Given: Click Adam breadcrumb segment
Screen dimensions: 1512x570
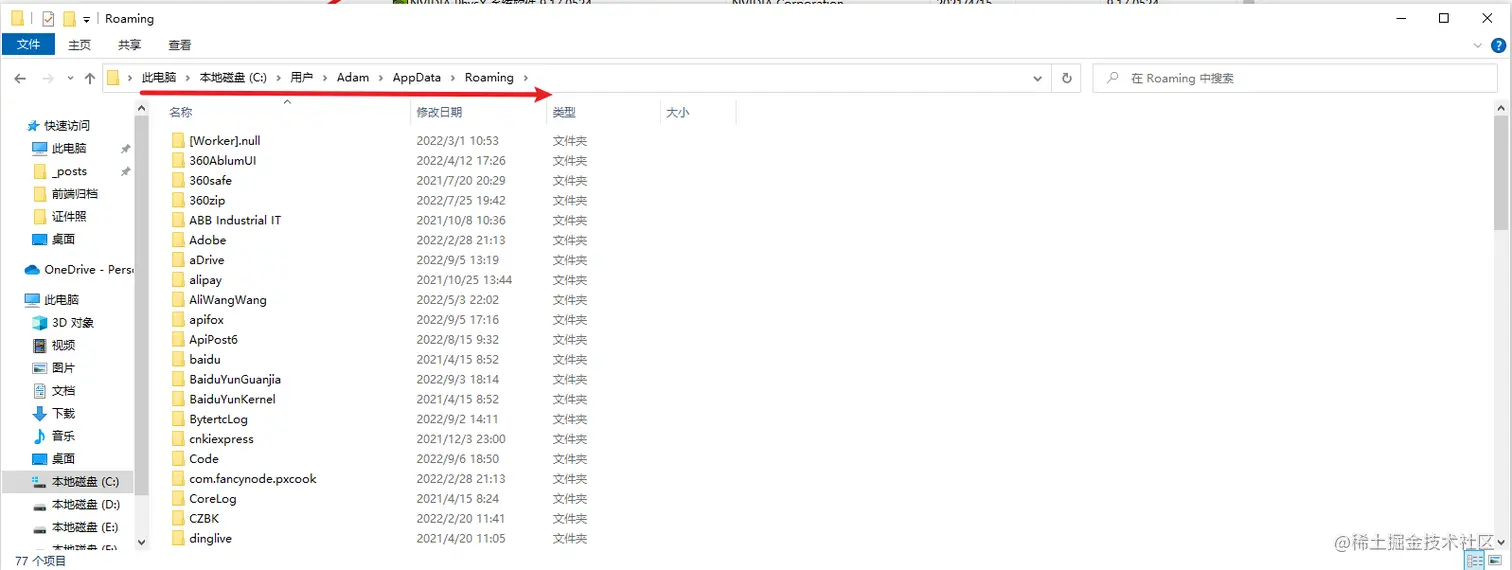Looking at the screenshot, I should pos(353,78).
